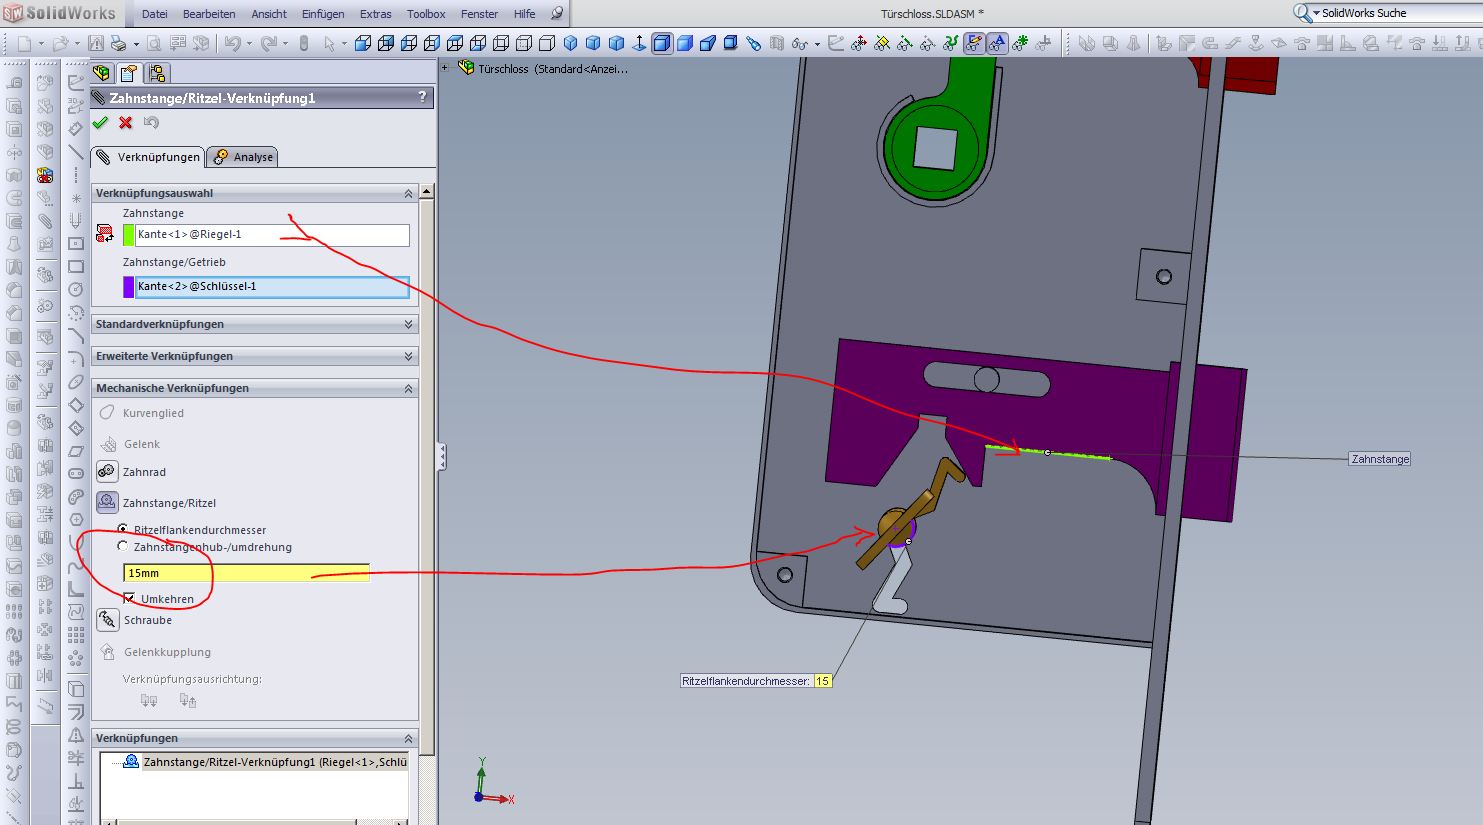Open the Extras menu
Viewport: 1483px width, 825px height.
pos(376,14)
